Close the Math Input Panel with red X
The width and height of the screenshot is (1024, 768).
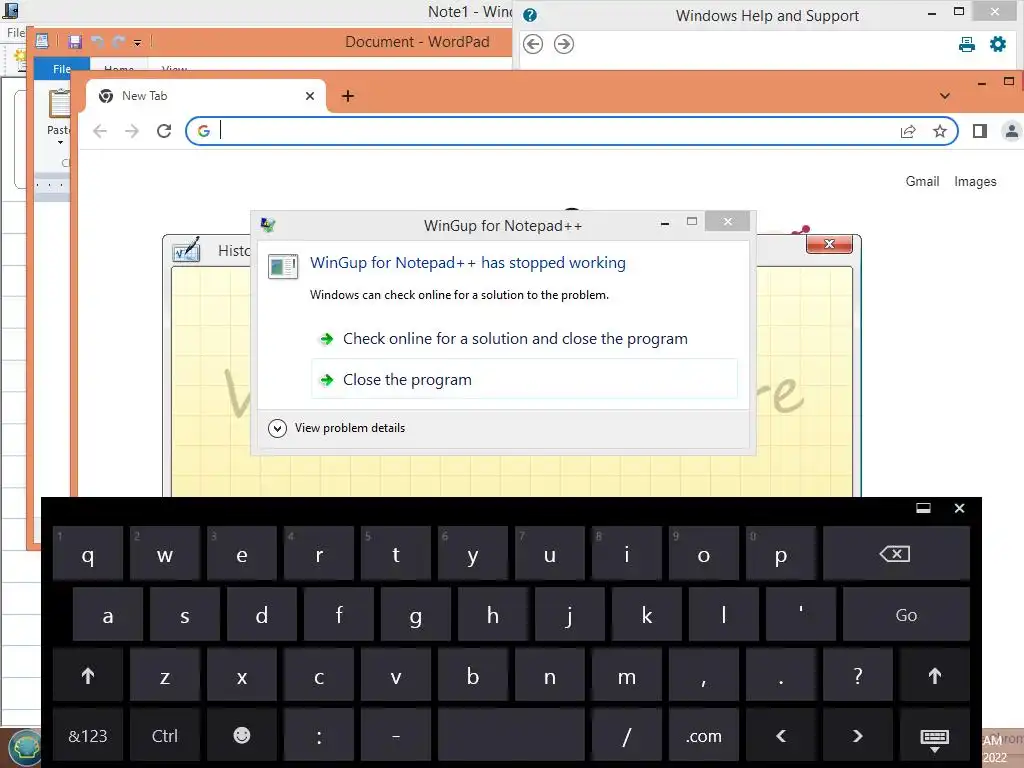(829, 244)
